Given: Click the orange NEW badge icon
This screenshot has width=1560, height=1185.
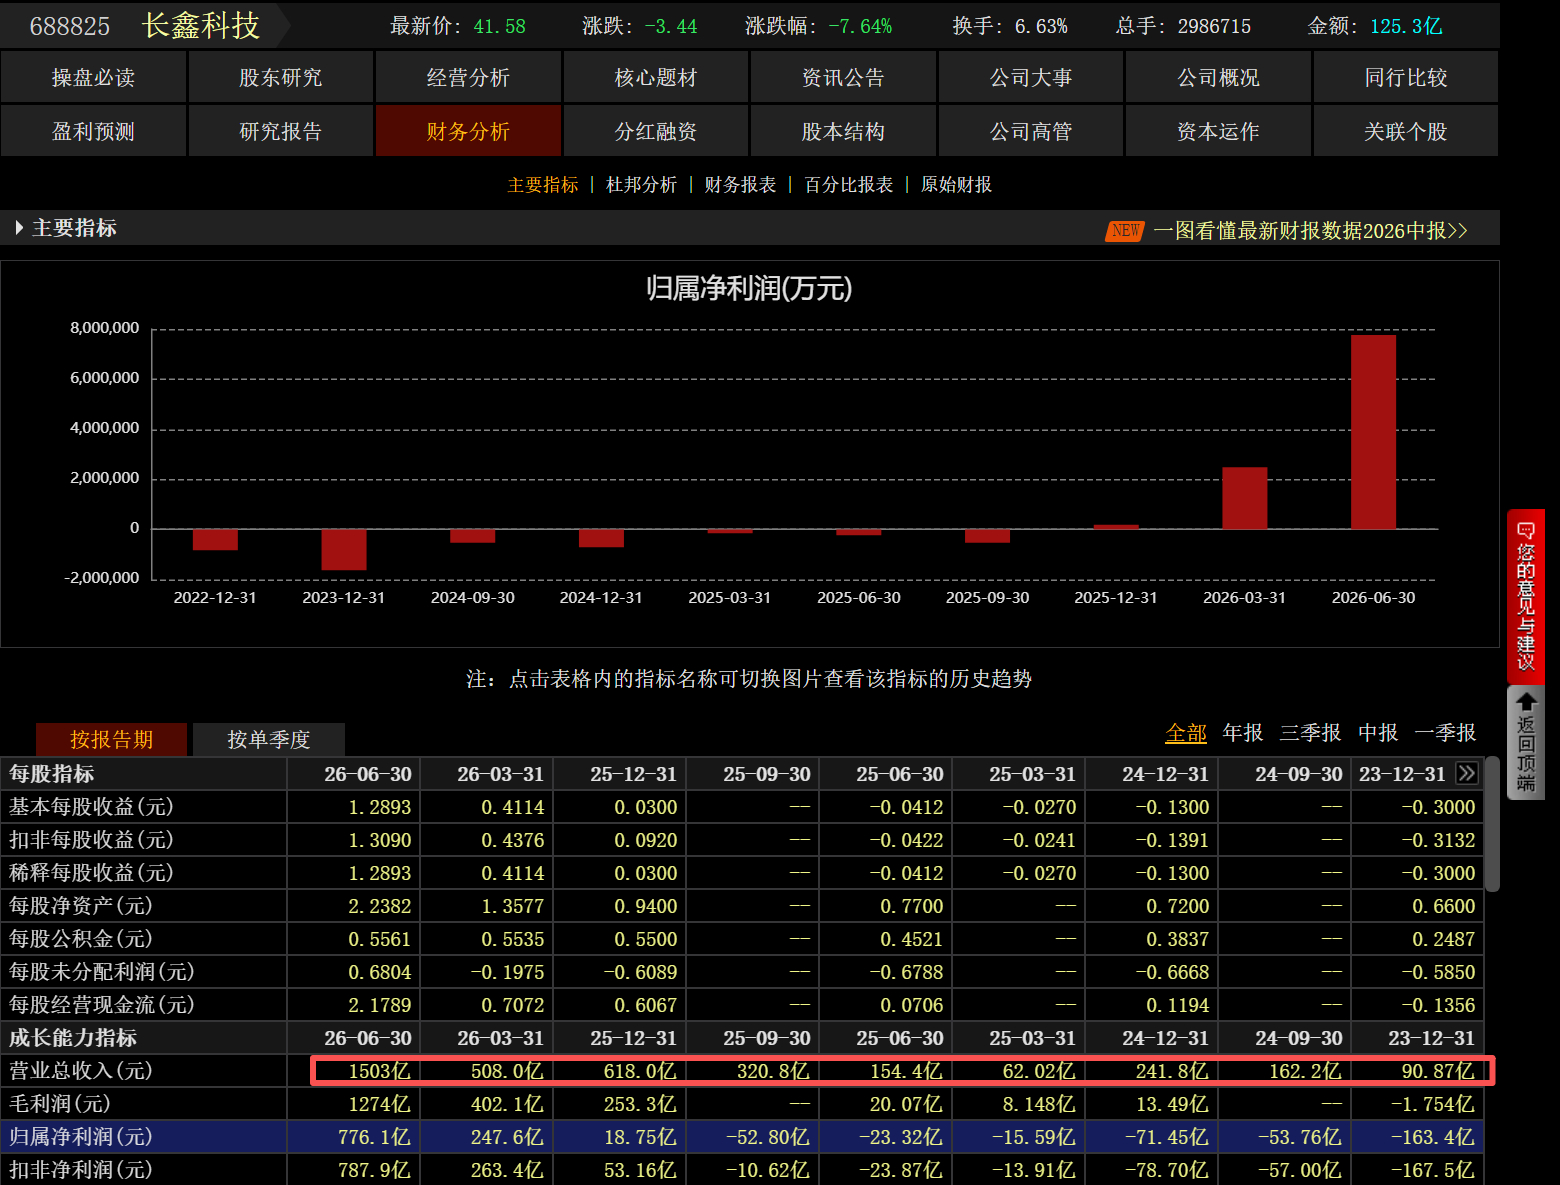Looking at the screenshot, I should coord(1125,231).
